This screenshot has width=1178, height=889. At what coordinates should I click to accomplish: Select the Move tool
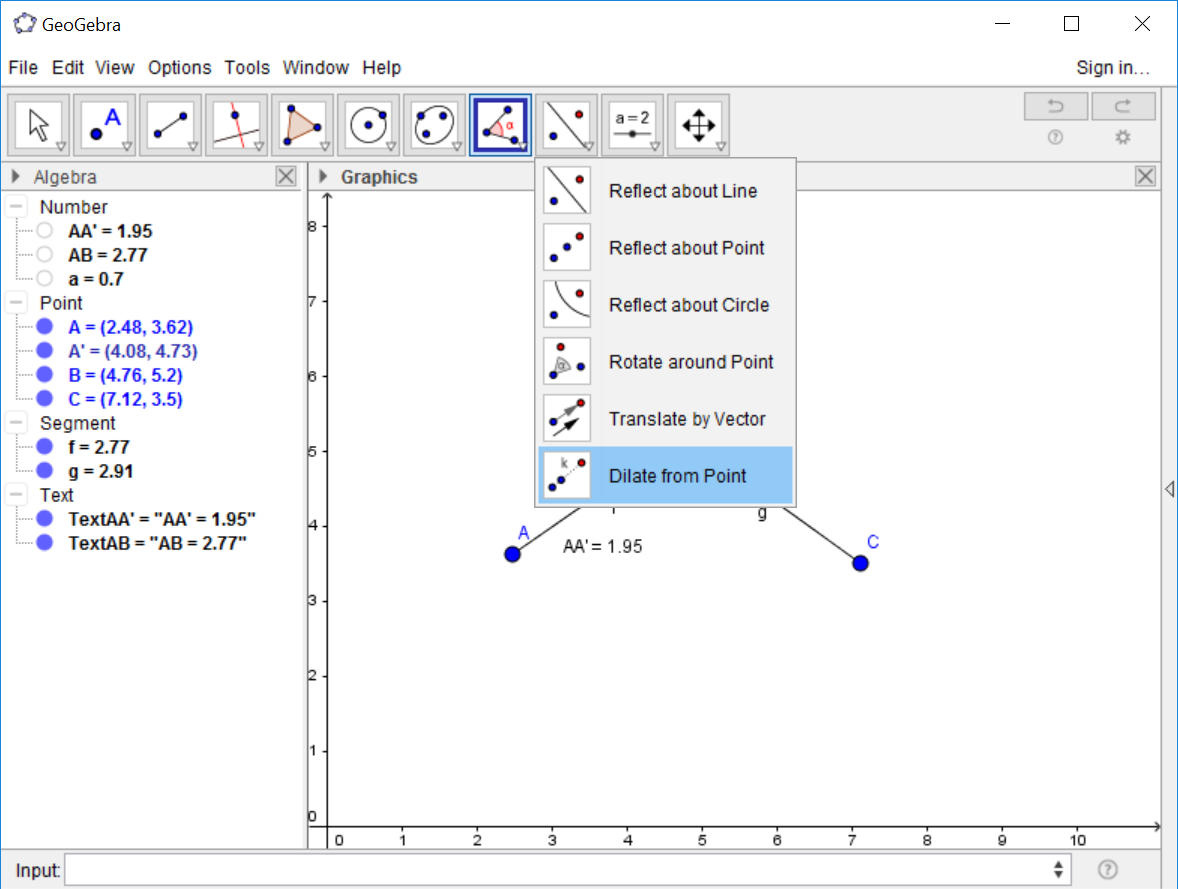click(39, 122)
